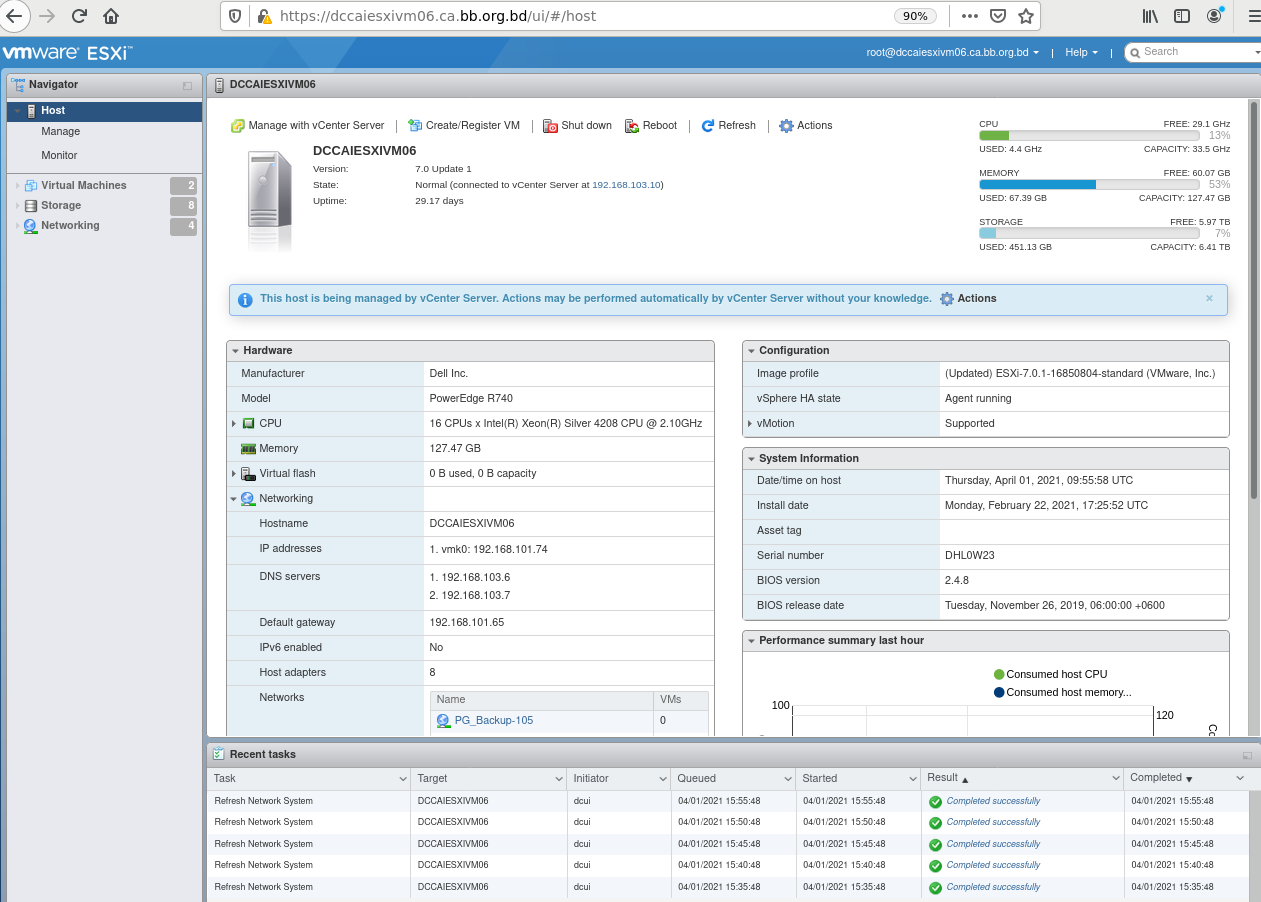Expand the Networking tree node in navigator
The image size is (1261, 902).
point(18,226)
